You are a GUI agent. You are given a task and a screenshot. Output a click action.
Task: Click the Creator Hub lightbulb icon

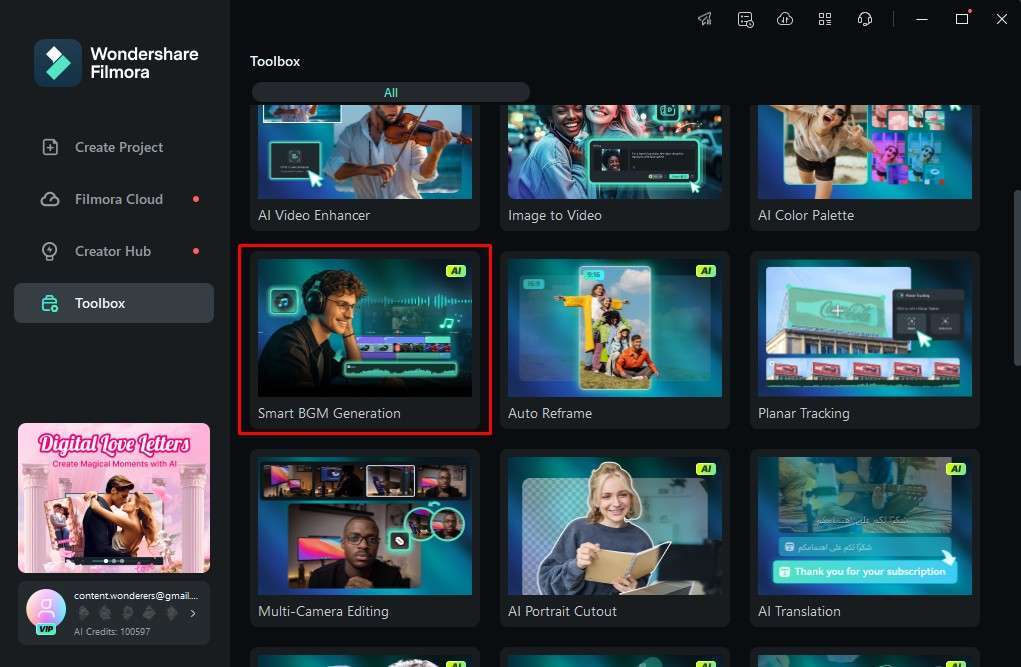point(49,251)
